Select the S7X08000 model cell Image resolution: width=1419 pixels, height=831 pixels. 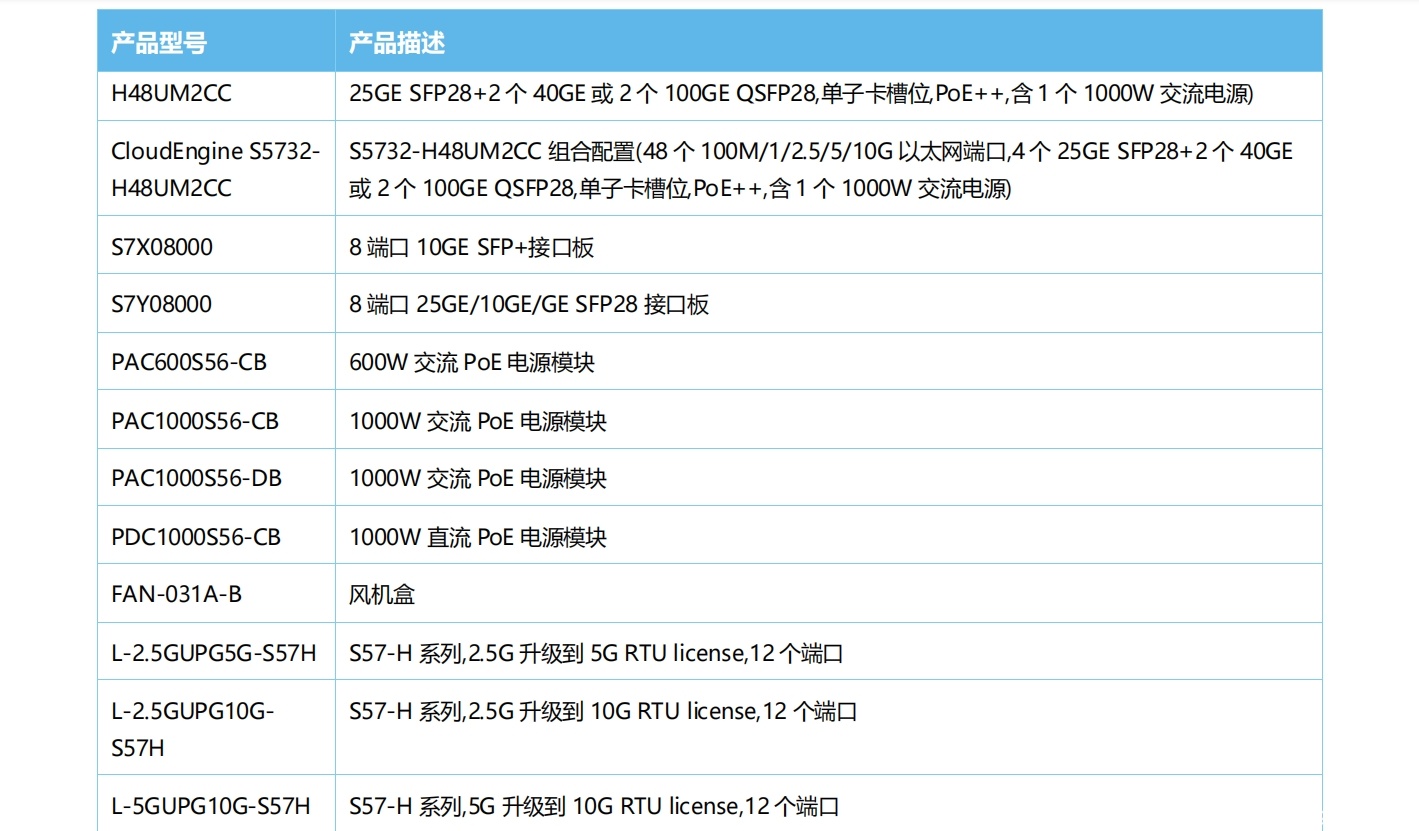point(162,247)
